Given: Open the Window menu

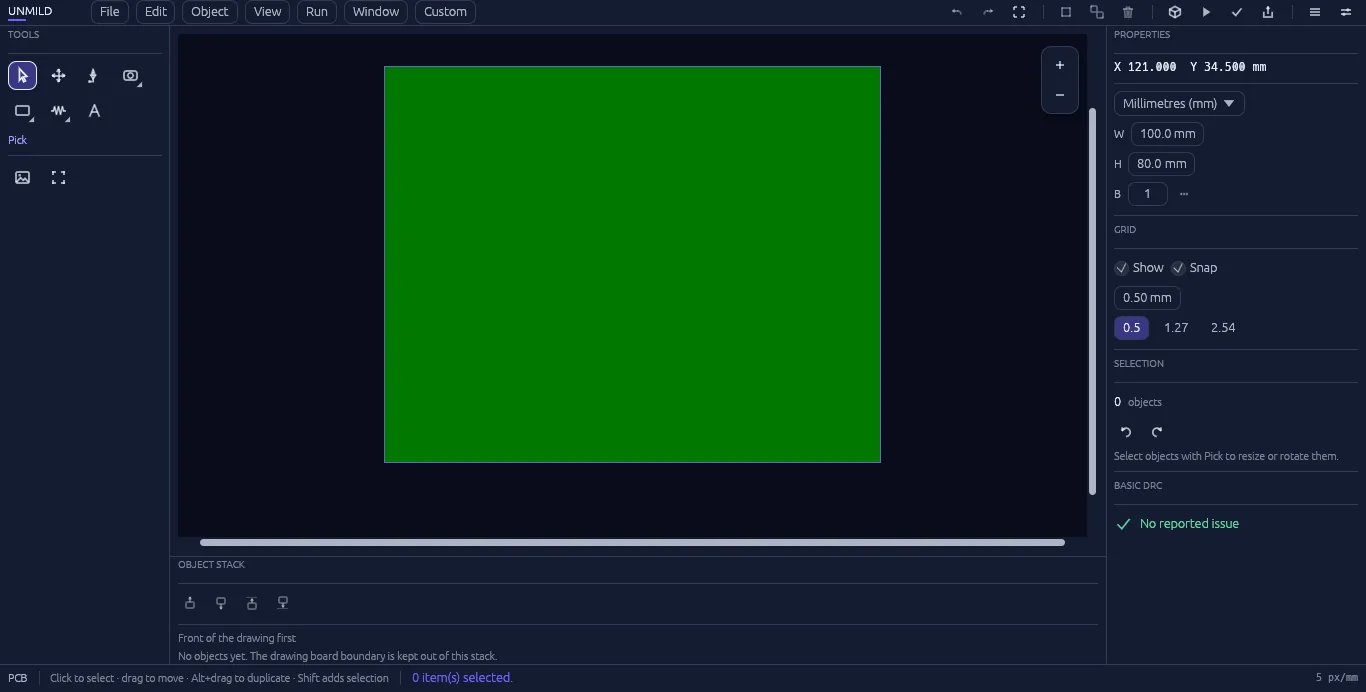Looking at the screenshot, I should [376, 12].
